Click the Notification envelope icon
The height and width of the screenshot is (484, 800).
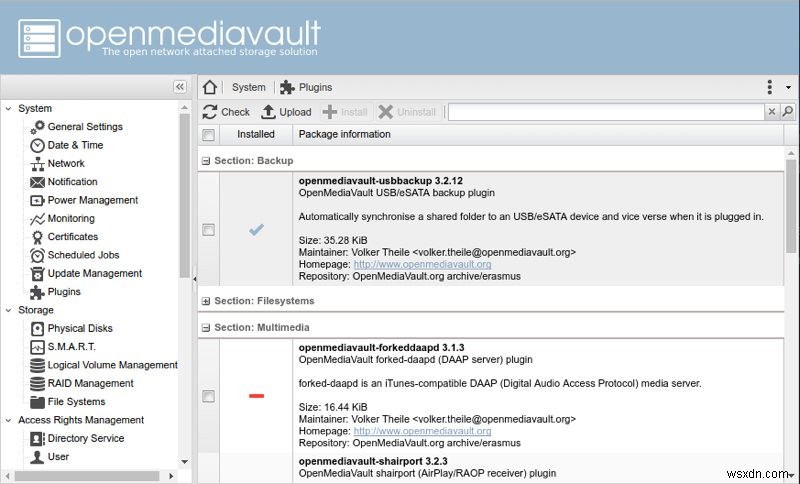click(37, 182)
